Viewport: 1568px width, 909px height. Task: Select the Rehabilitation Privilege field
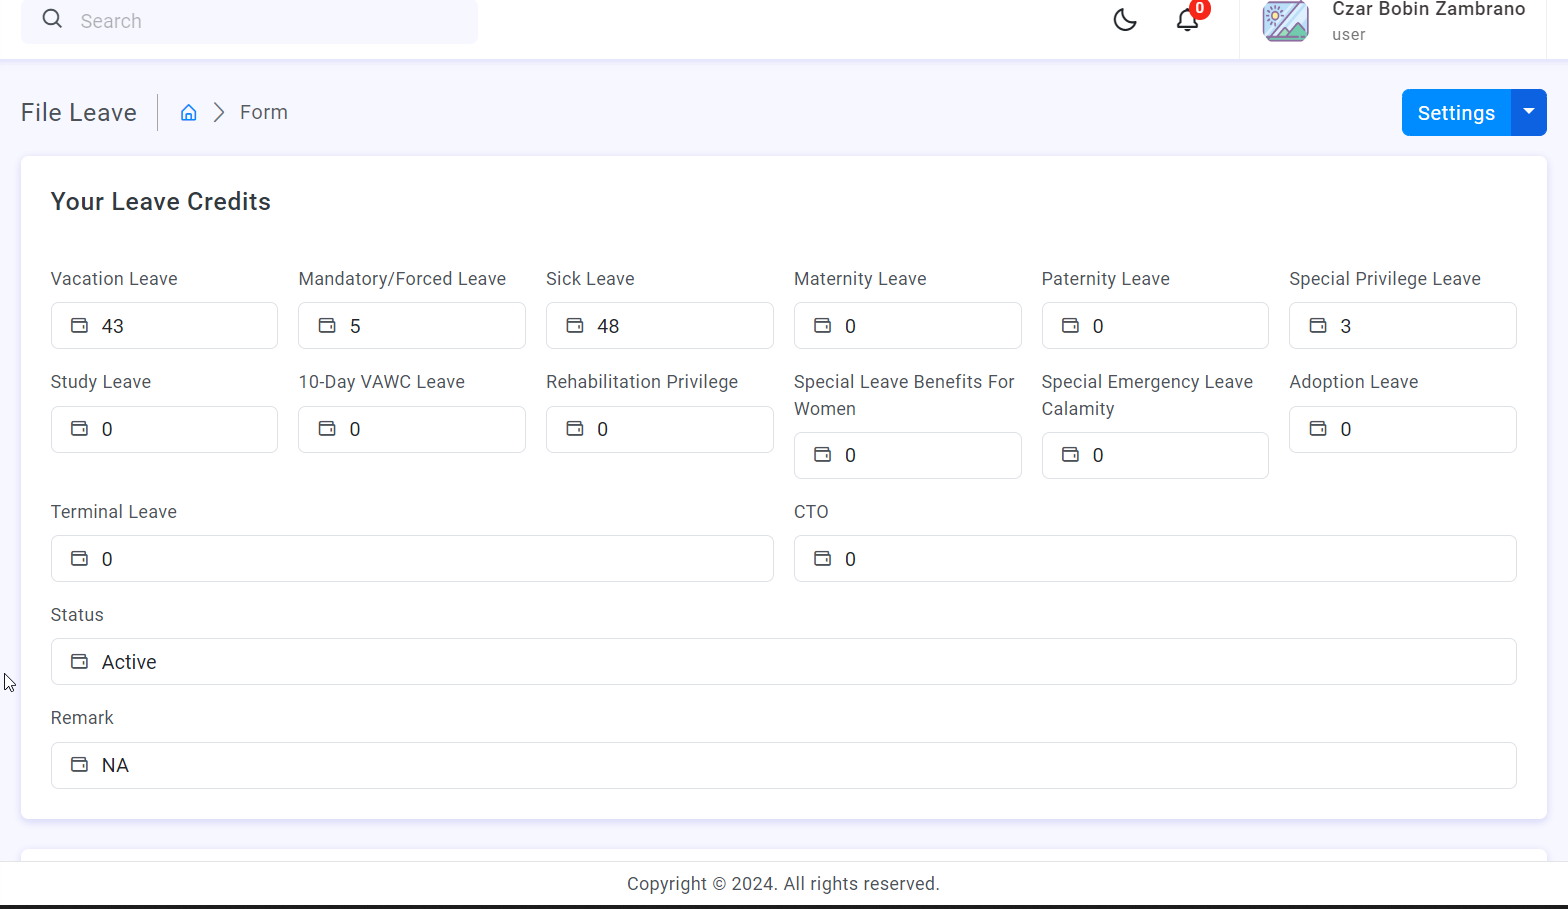pyautogui.click(x=660, y=429)
